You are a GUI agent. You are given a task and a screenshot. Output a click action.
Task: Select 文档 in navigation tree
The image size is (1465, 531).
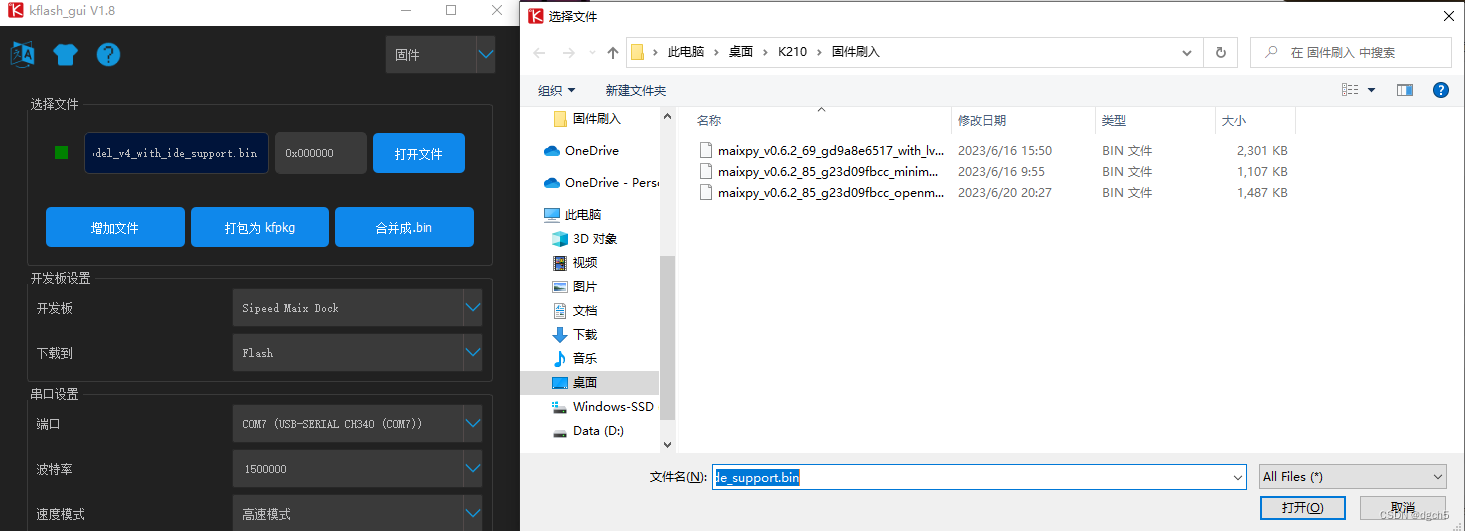click(x=575, y=310)
